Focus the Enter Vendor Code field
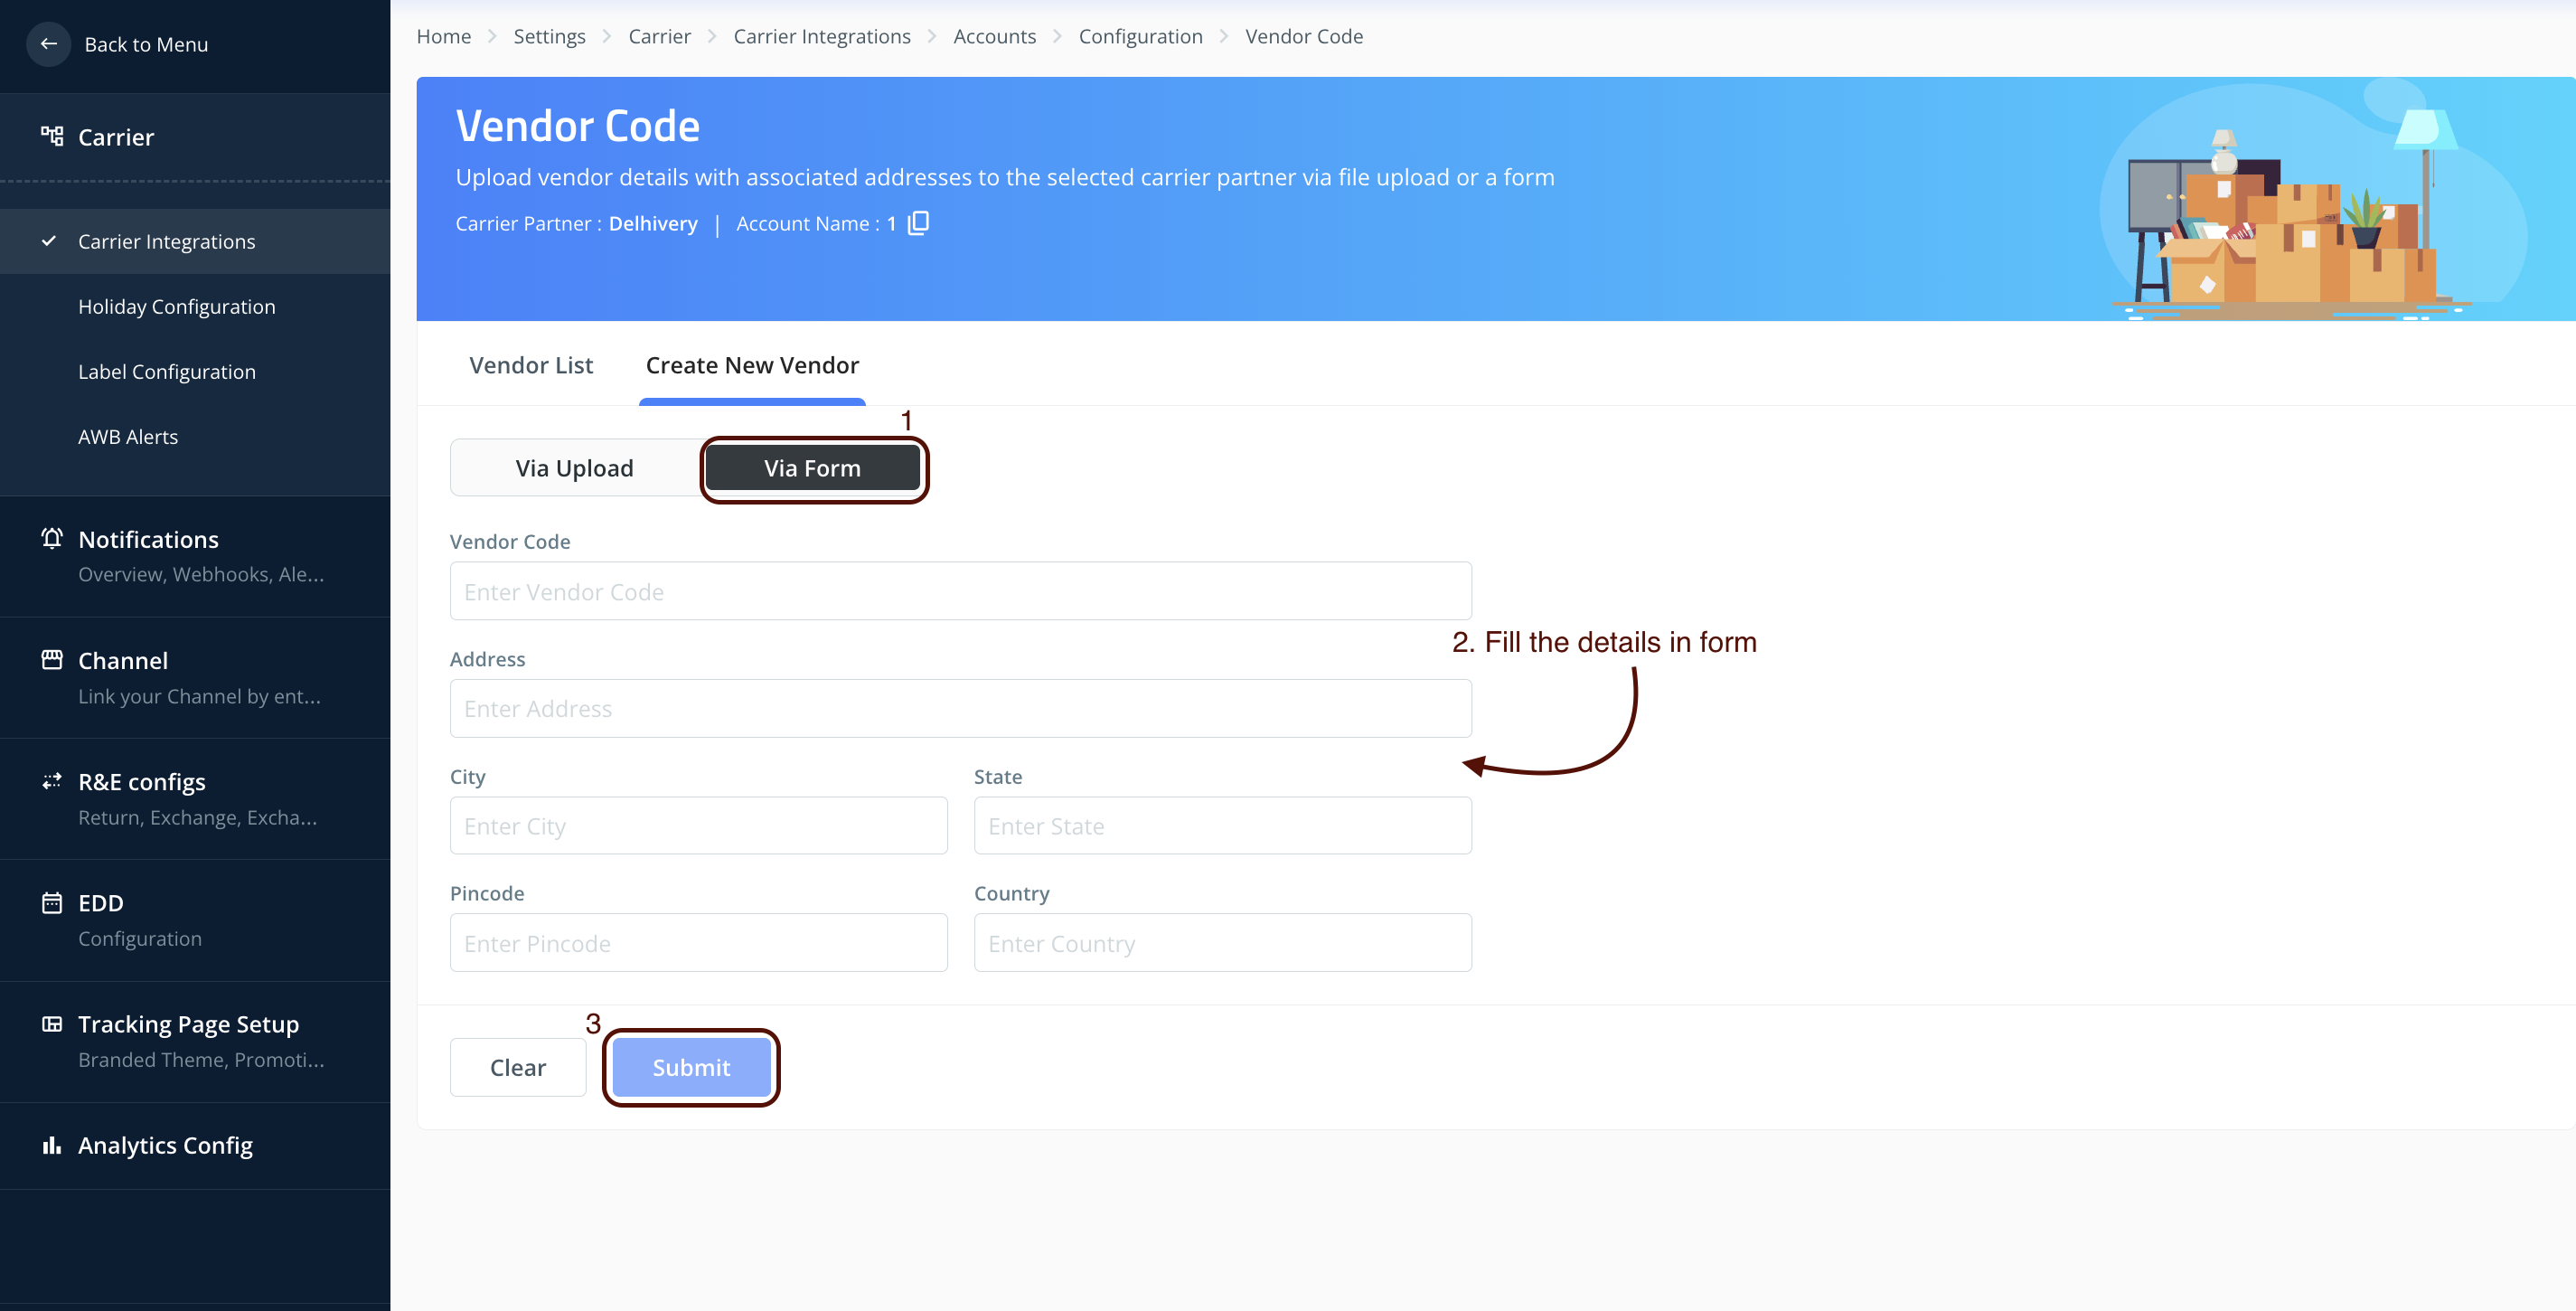This screenshot has height=1311, width=2576. (960, 591)
